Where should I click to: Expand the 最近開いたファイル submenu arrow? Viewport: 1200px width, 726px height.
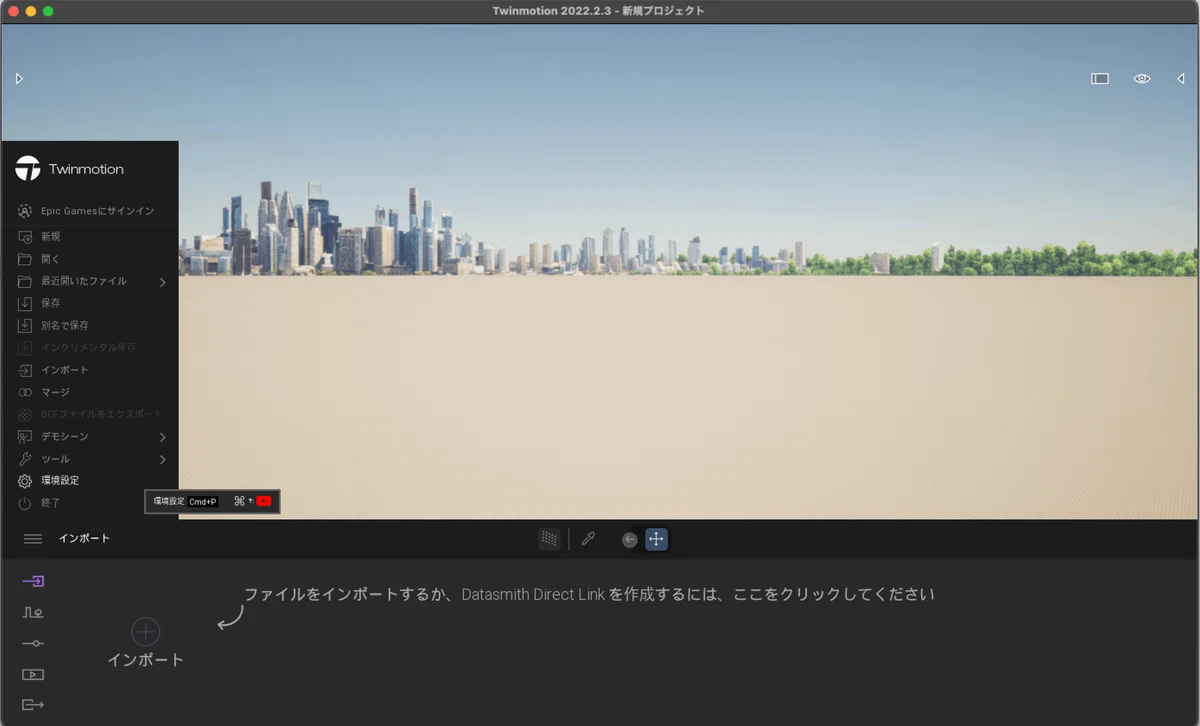(163, 282)
